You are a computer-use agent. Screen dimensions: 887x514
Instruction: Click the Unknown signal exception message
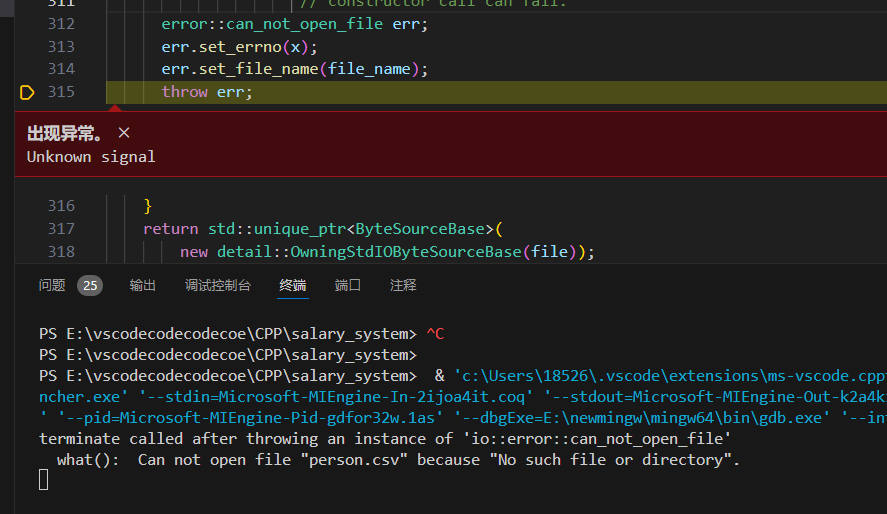pyautogui.click(x=91, y=157)
